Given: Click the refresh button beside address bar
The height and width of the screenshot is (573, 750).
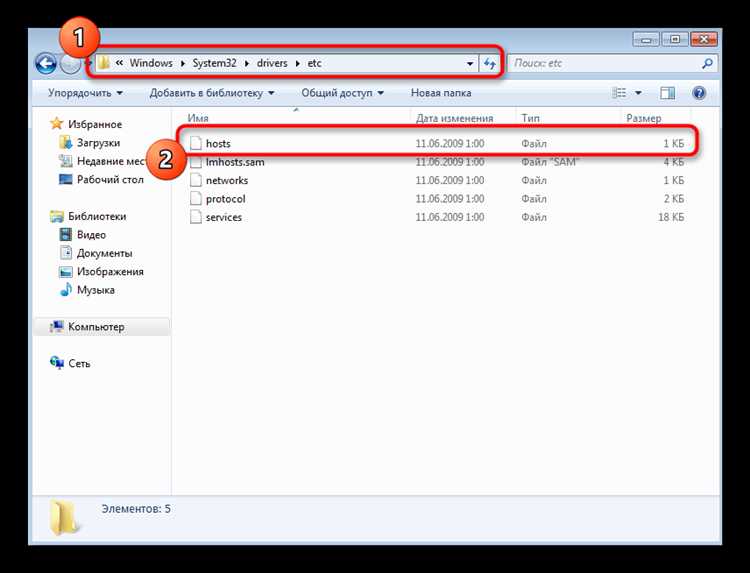Looking at the screenshot, I should (x=490, y=63).
